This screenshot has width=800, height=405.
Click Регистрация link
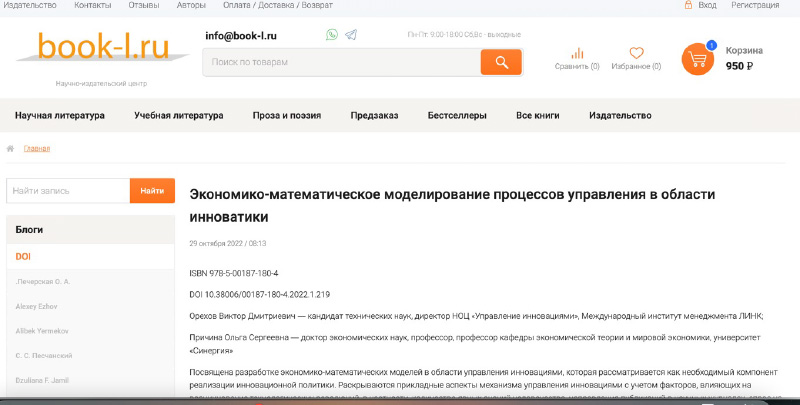point(755,5)
